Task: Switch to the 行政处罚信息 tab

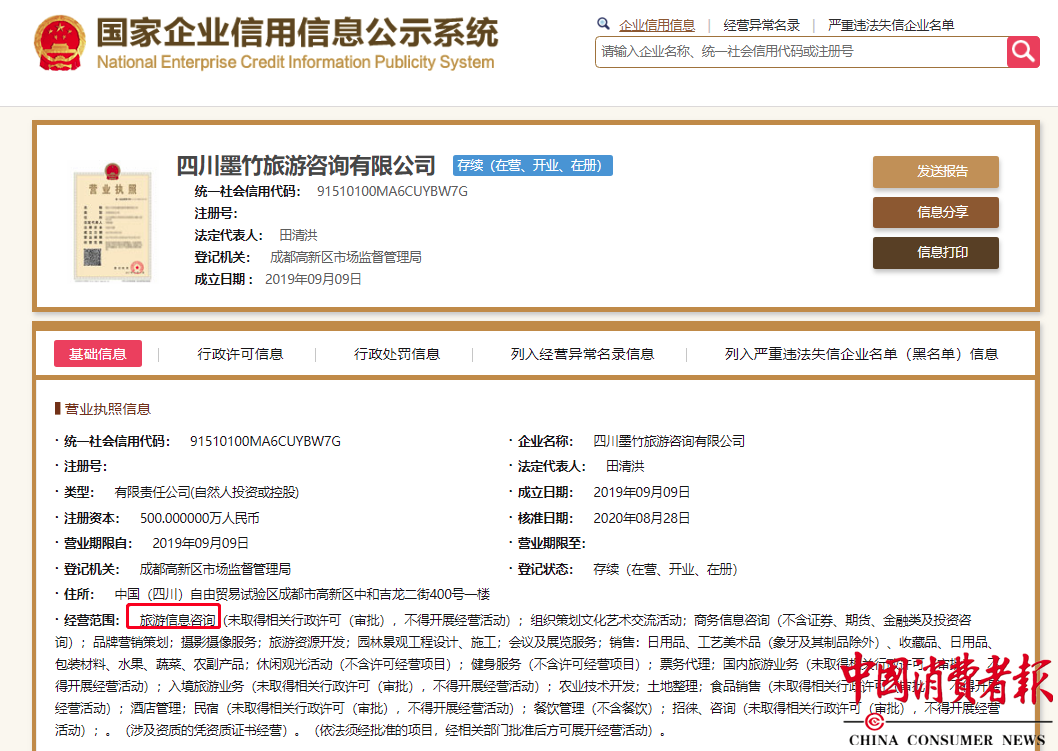Action: pyautogui.click(x=397, y=354)
